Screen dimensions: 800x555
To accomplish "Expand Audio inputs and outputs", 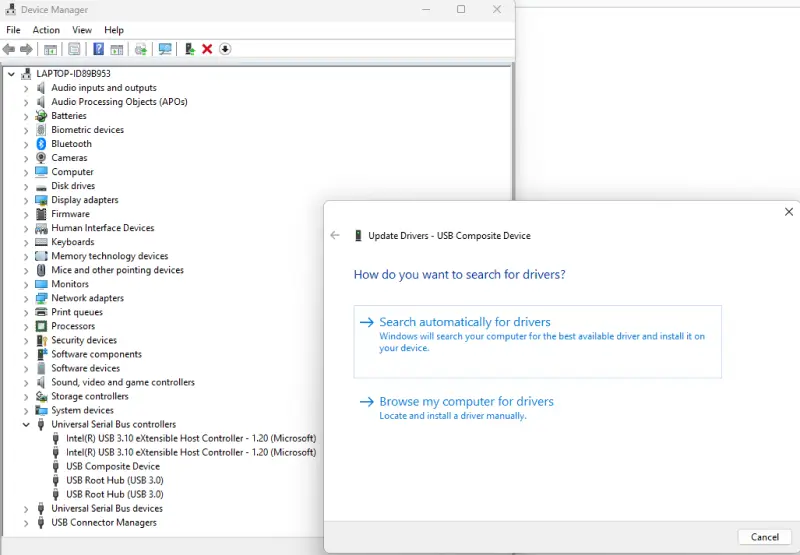I will tap(26, 88).
